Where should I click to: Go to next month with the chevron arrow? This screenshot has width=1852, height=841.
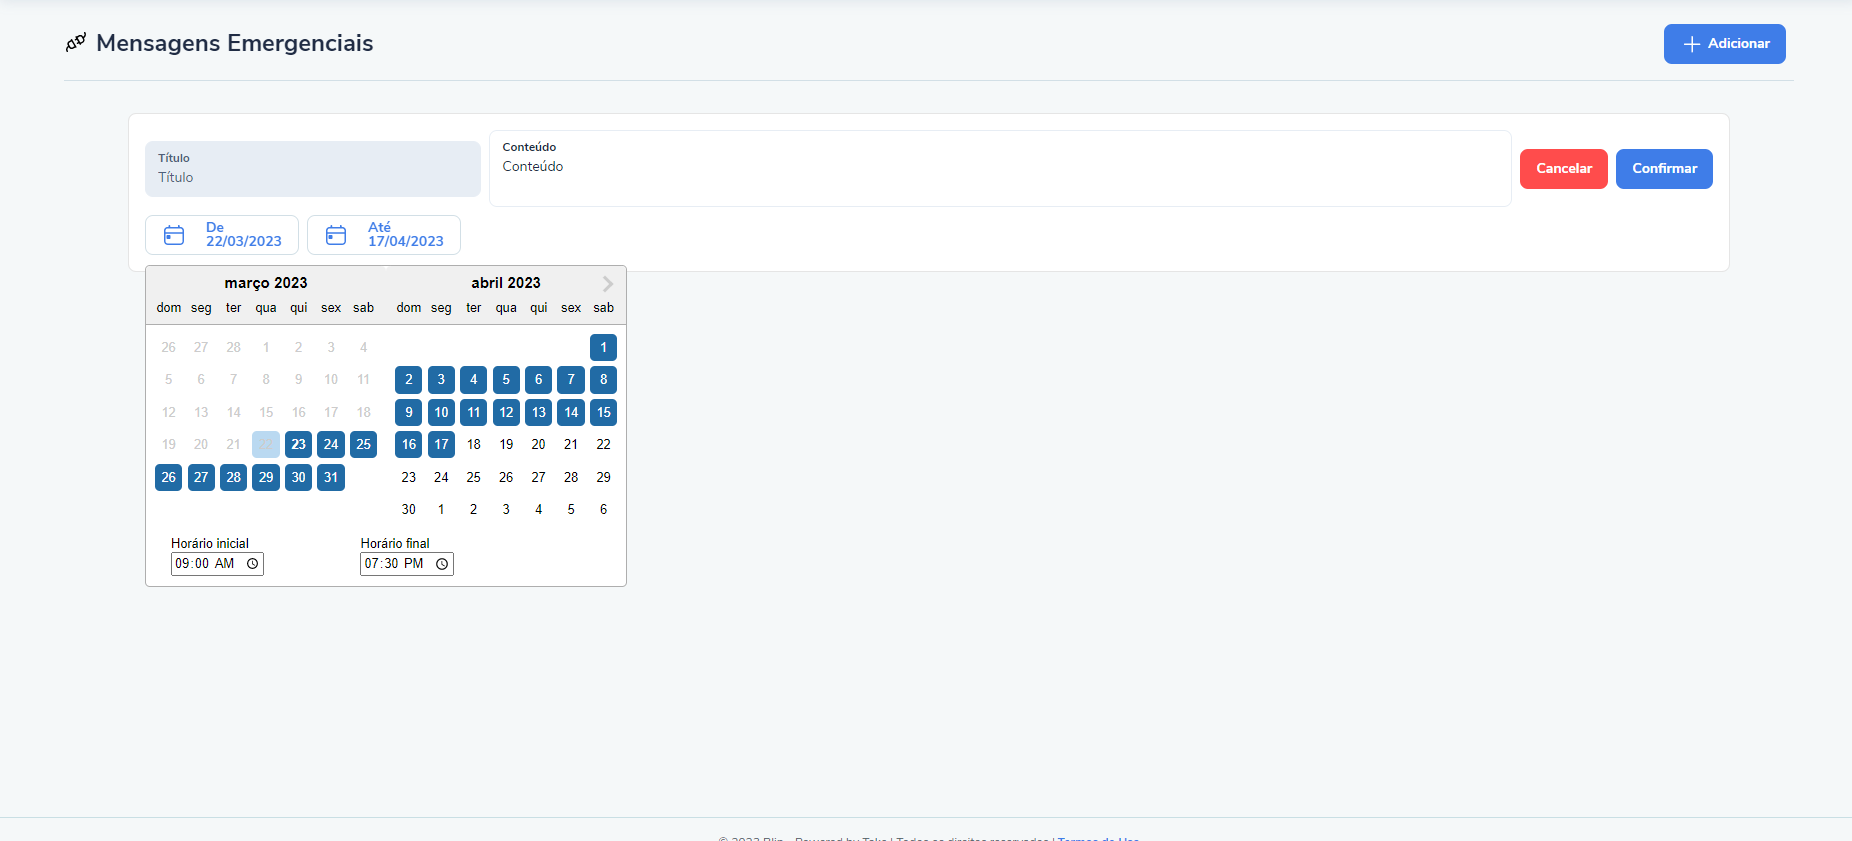pyautogui.click(x=607, y=284)
